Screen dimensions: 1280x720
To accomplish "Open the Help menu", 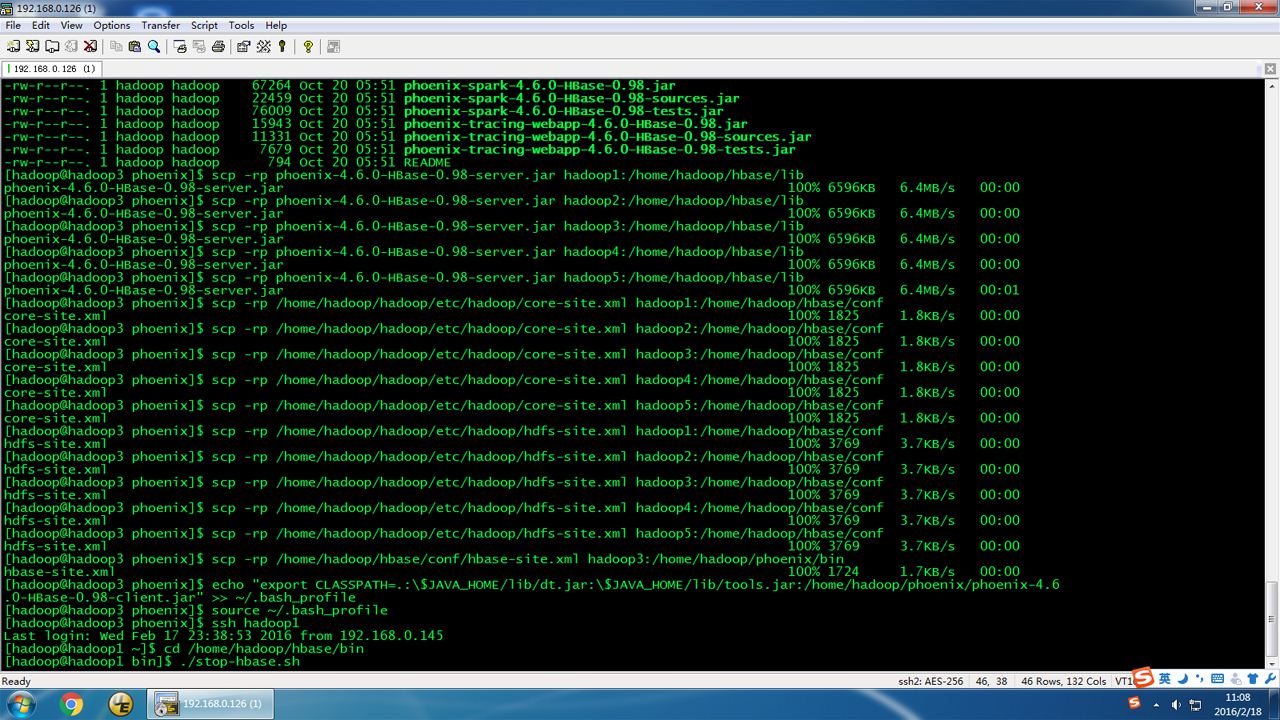I will point(277,25).
